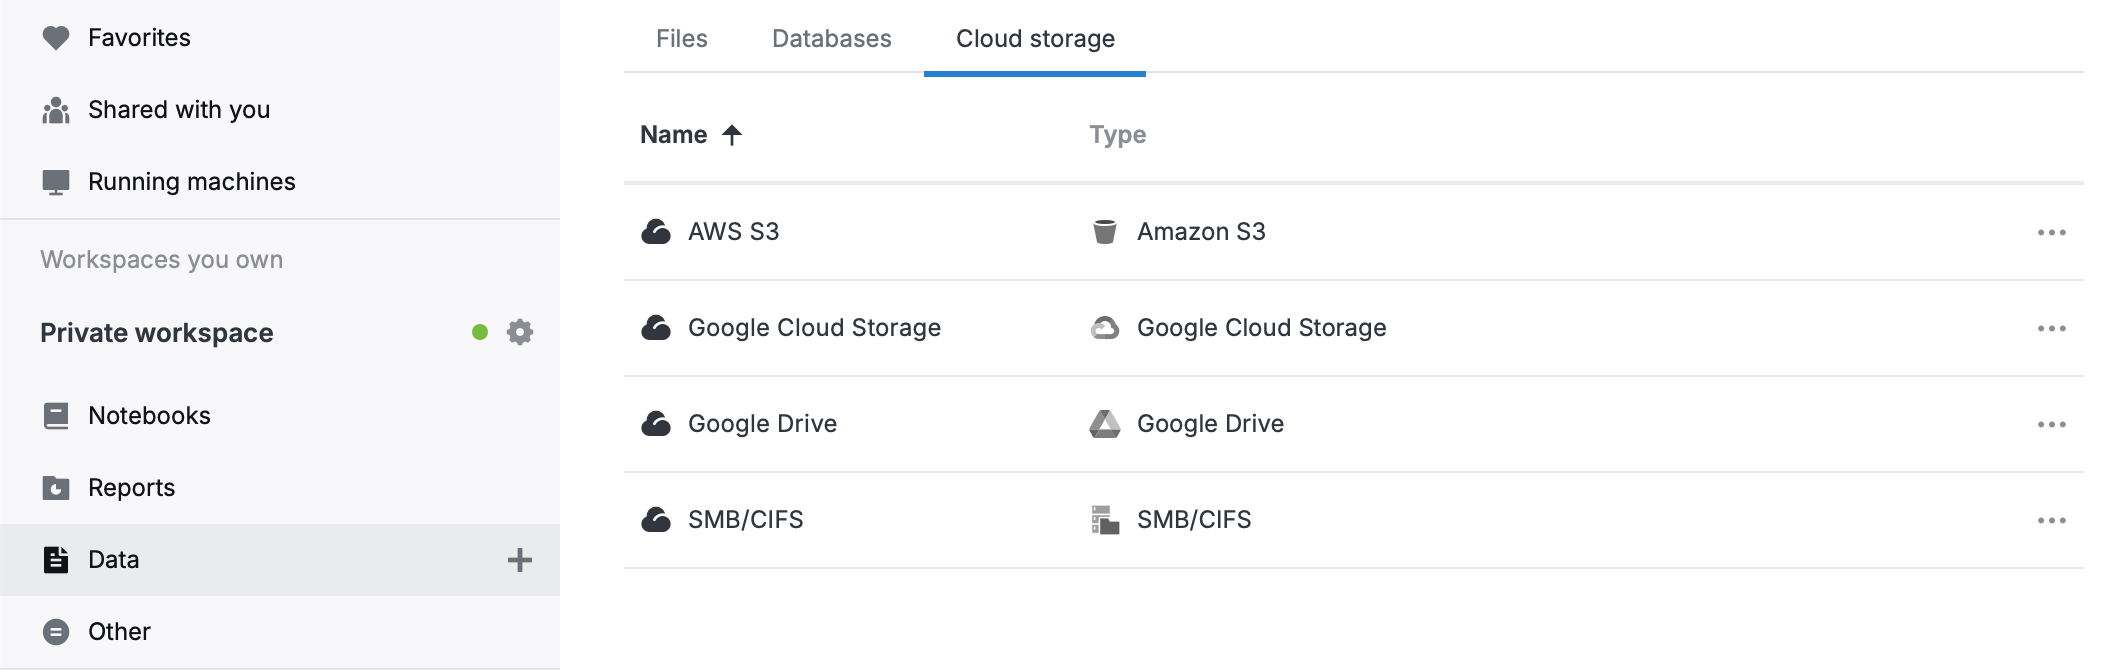Click the SMB/CIFS share type icon
The image size is (2120, 670).
[x=1106, y=519]
